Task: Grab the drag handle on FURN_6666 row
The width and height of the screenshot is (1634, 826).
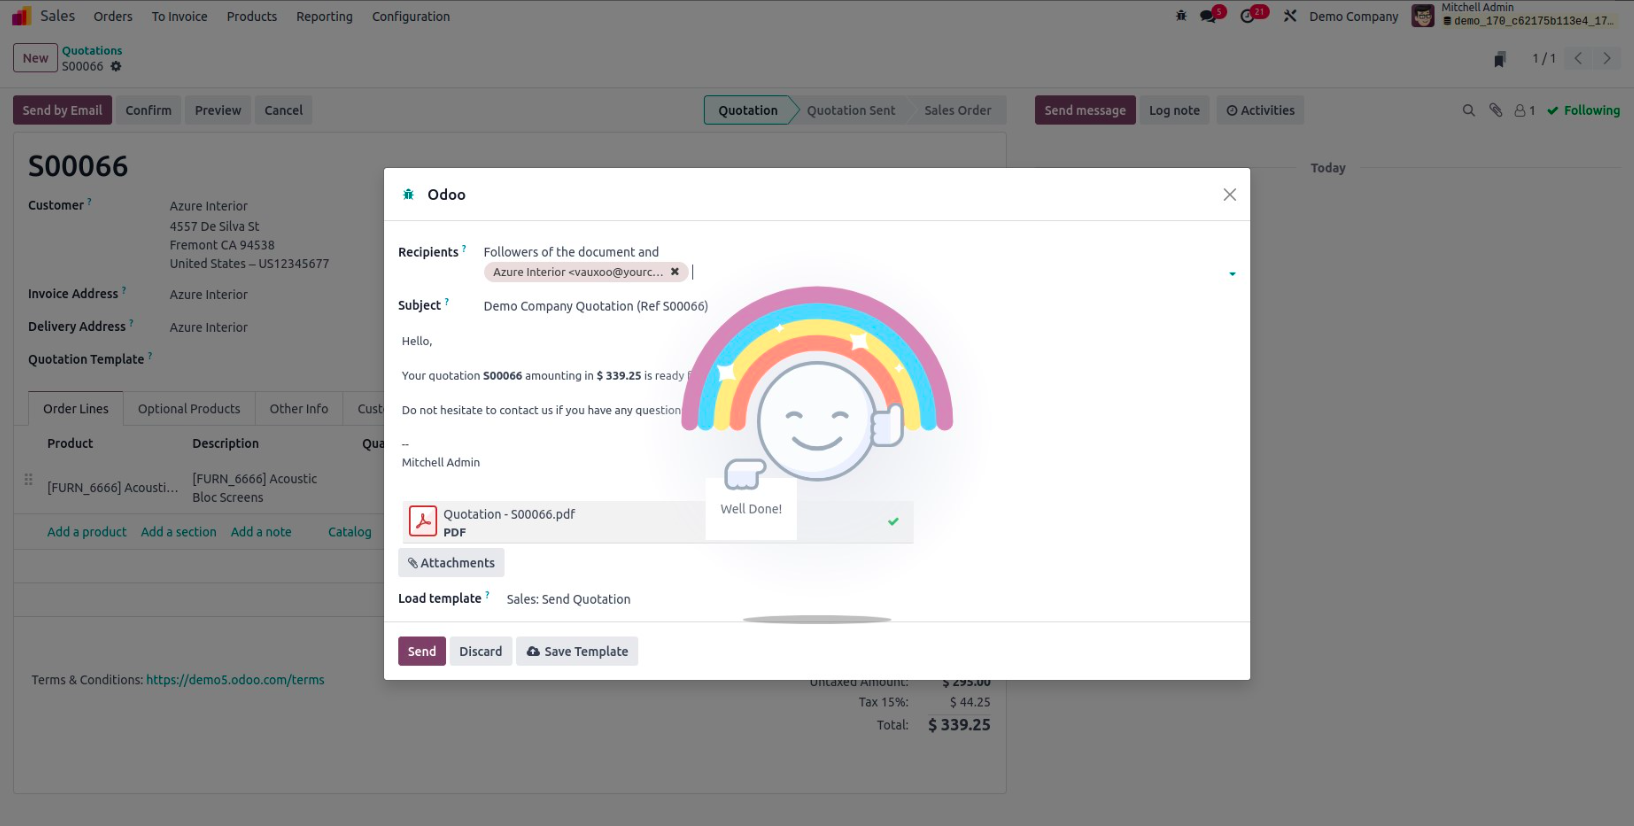Action: [28, 480]
